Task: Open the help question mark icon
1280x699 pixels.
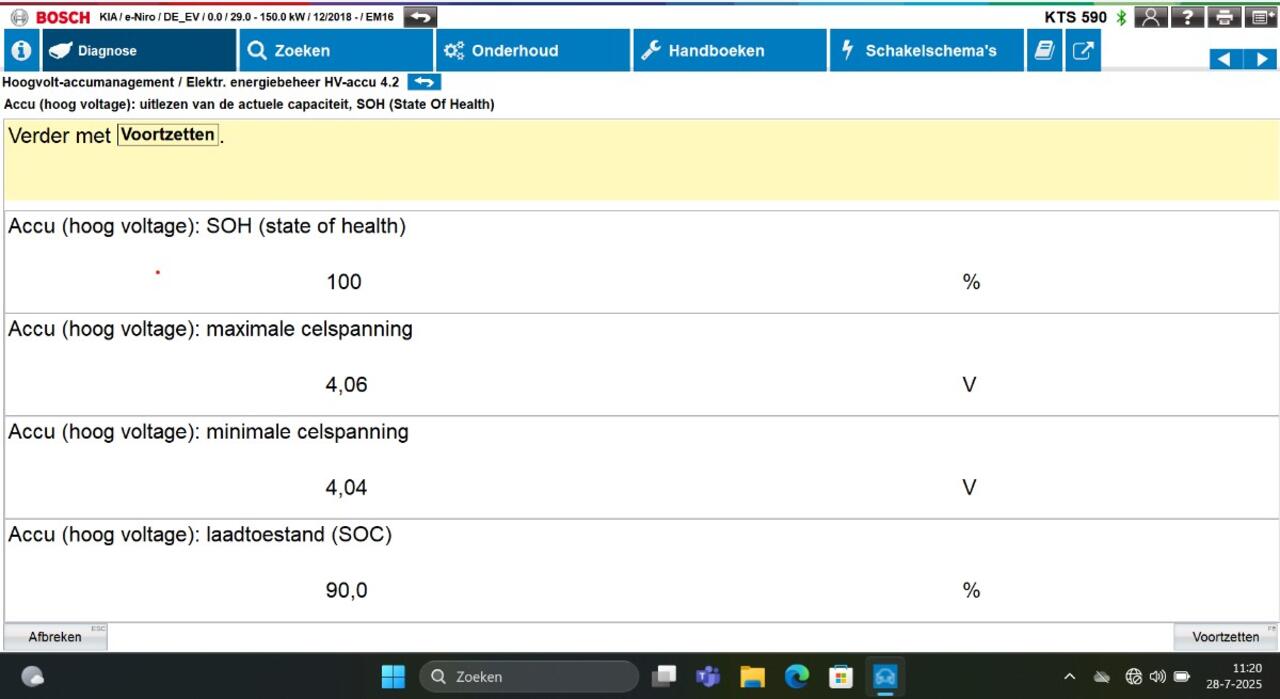Action: pyautogui.click(x=1187, y=17)
